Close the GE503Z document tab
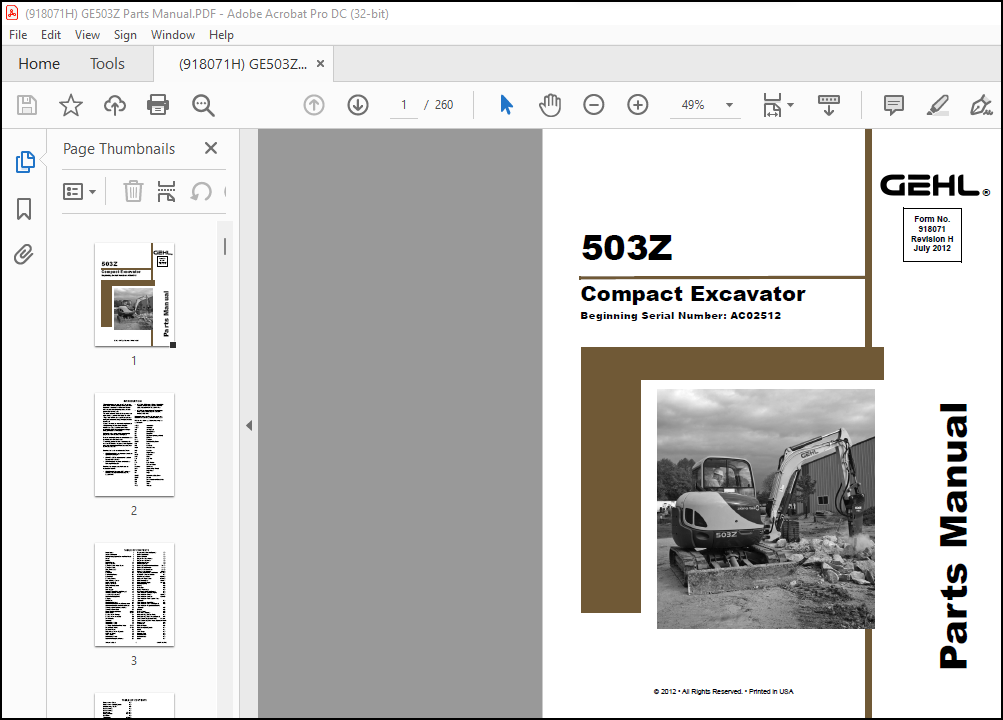 coord(320,64)
